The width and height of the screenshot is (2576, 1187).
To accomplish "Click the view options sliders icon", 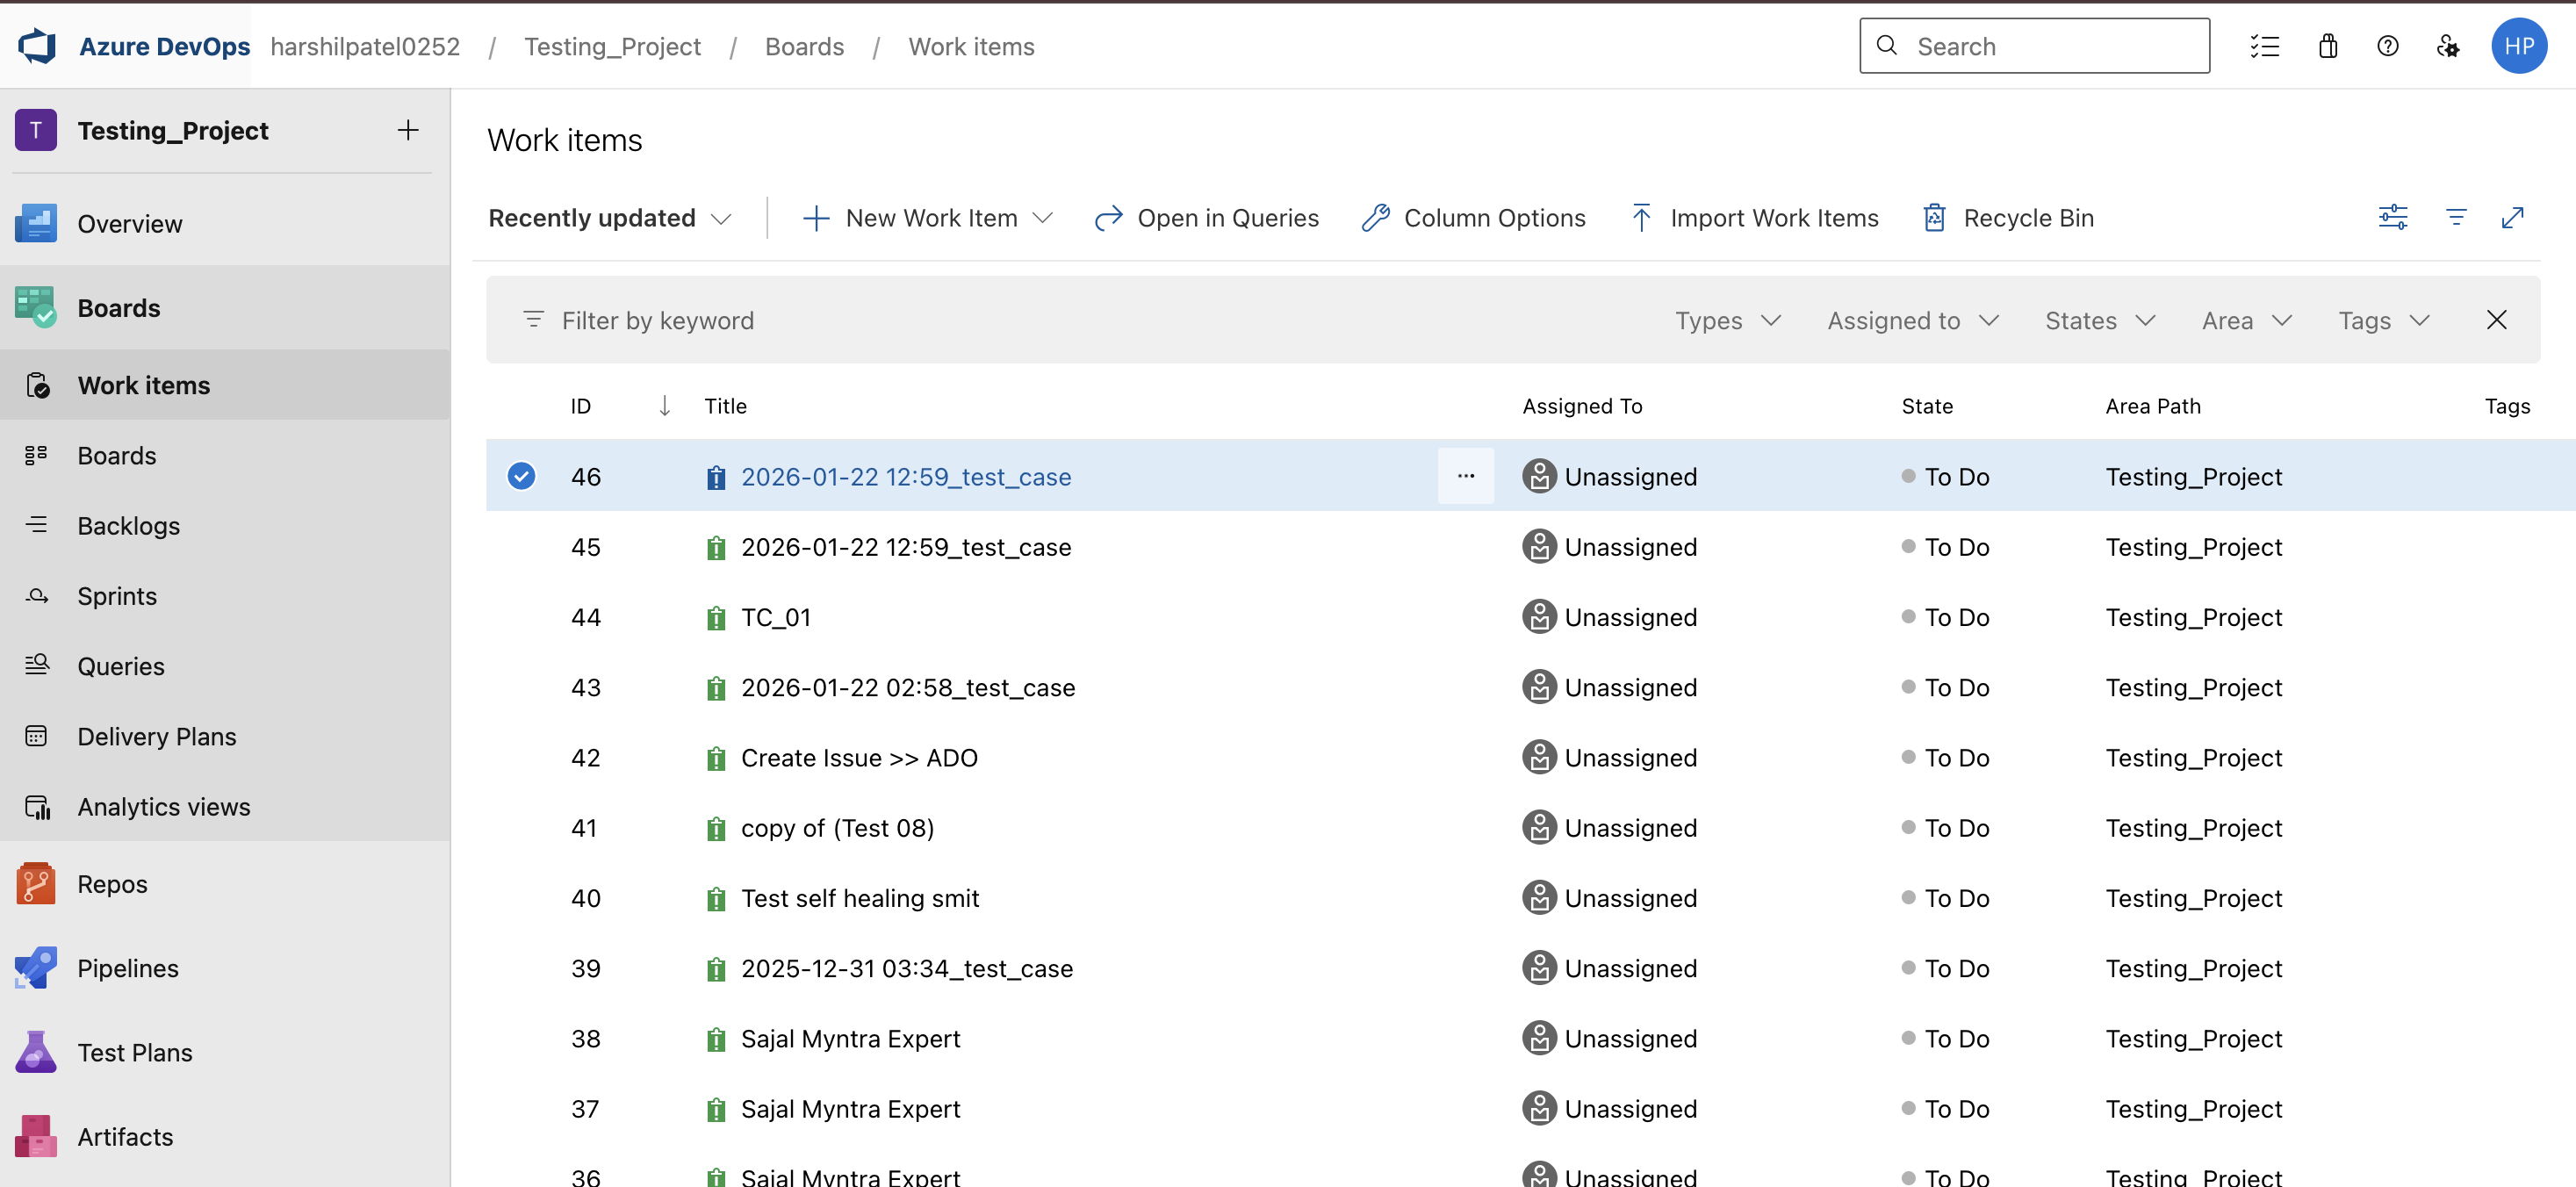I will click(x=2392, y=217).
